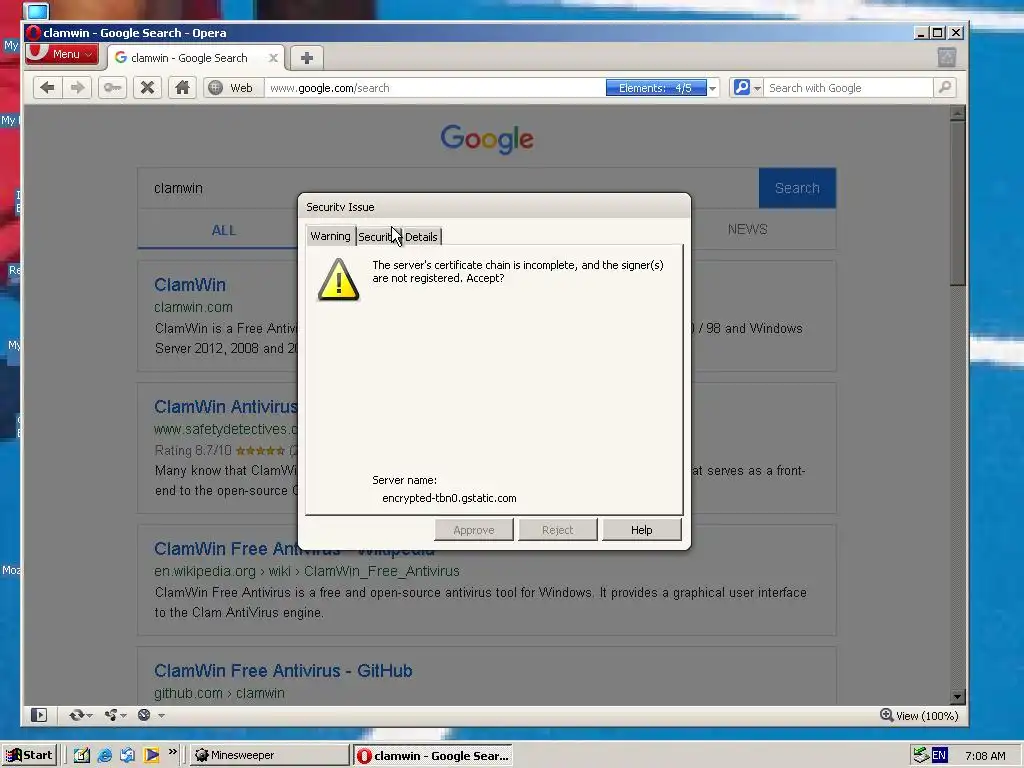Click the Help button in Security Issue
1024x768 pixels.
(x=641, y=530)
